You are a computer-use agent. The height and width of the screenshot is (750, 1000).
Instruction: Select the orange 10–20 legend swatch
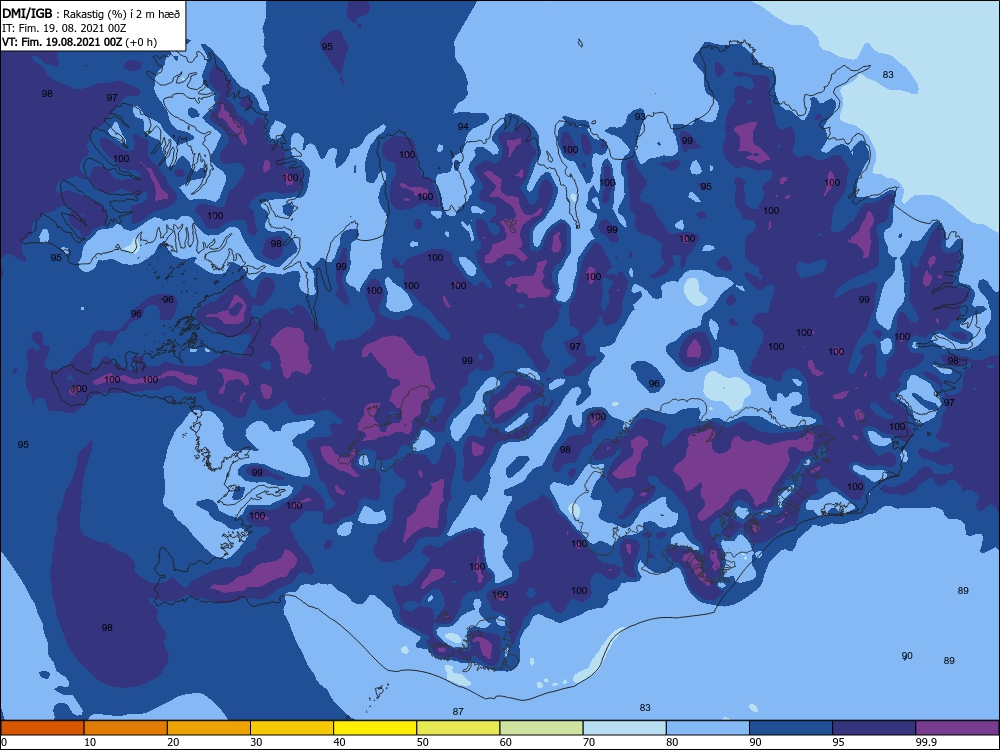tap(126, 728)
